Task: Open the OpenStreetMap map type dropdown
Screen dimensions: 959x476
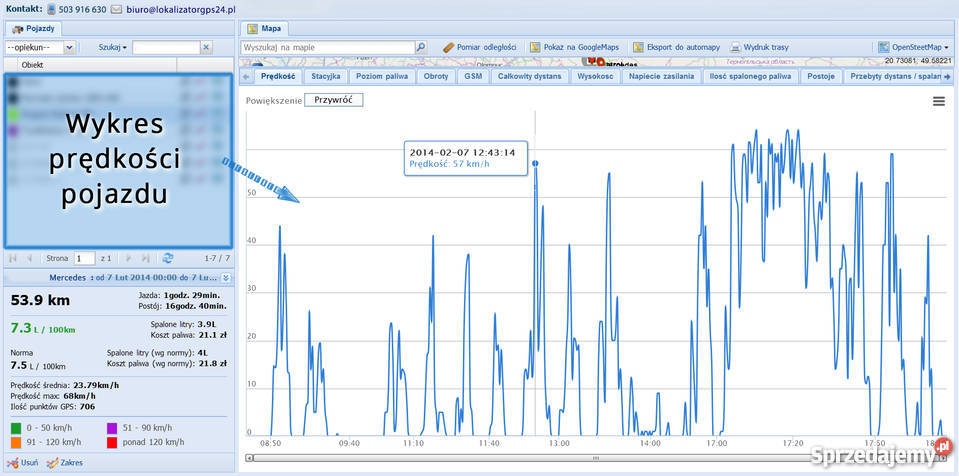Action: click(947, 48)
